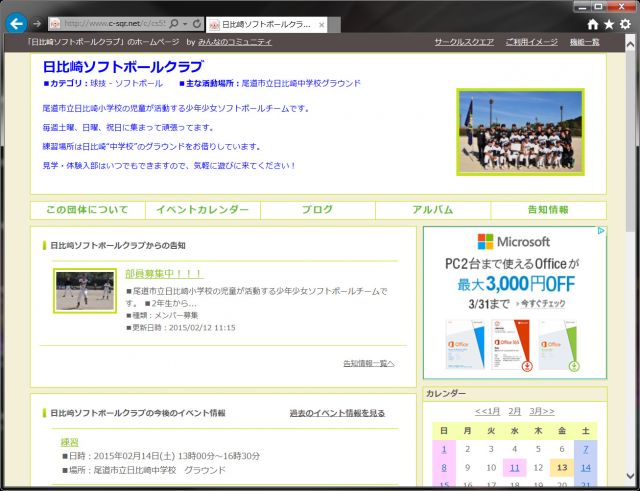Select the ブログ navigation tab
The image size is (640, 491).
coord(317,210)
